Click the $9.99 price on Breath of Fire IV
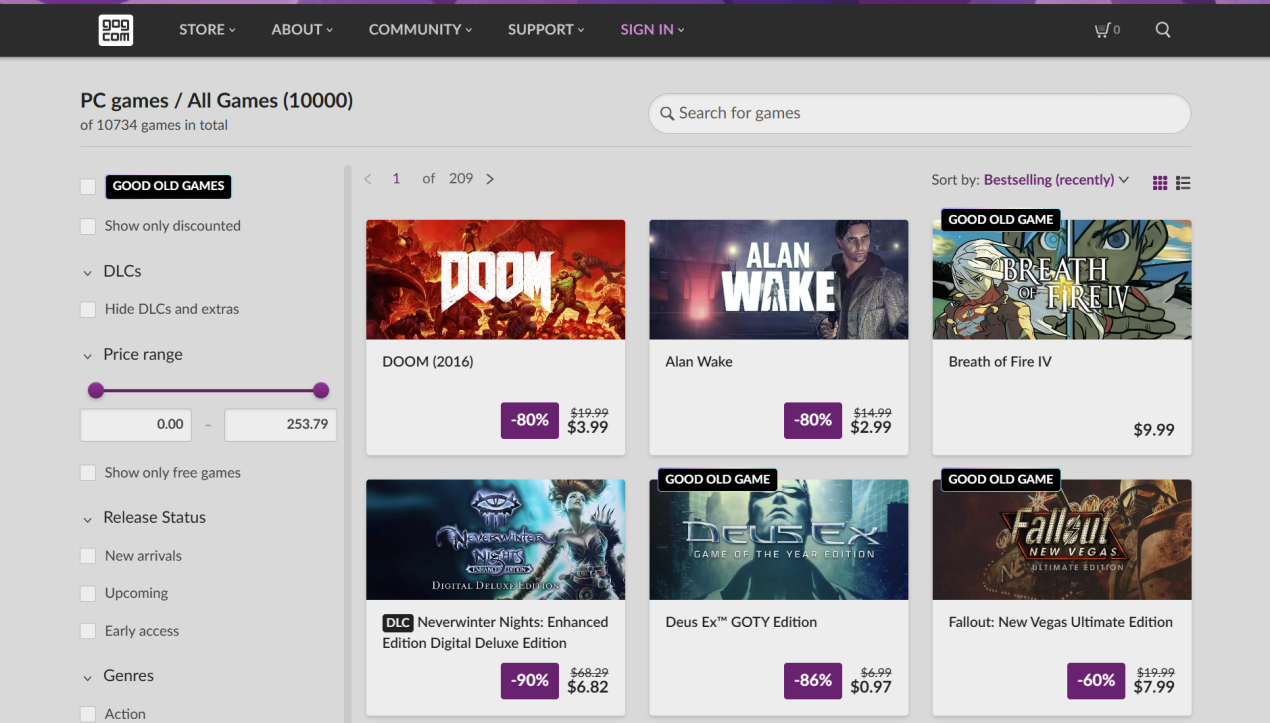 pos(1154,430)
